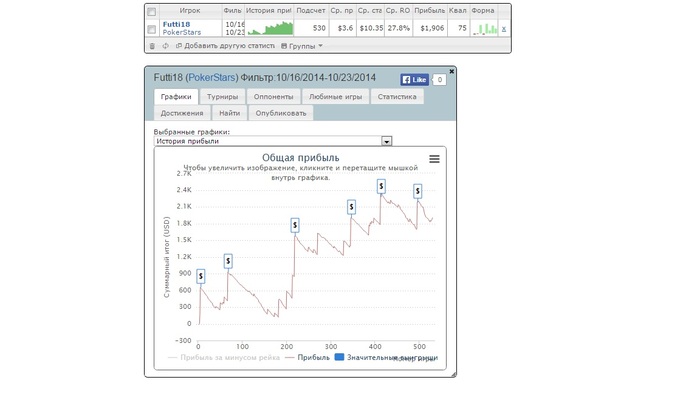
Task: Open the Группы dropdown
Action: (302, 46)
